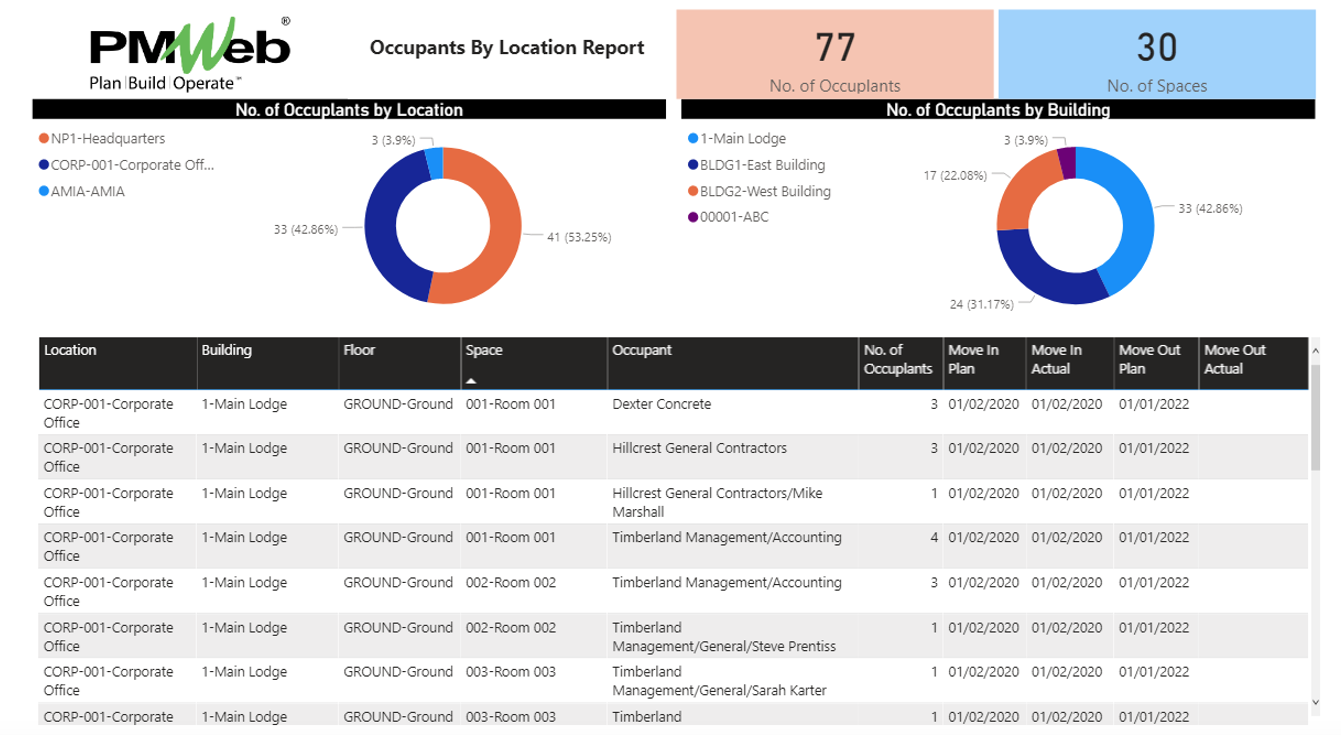The height and width of the screenshot is (735, 1341).
Task: Click the NP1-Headquarters legend marker dot
Action: (x=44, y=139)
